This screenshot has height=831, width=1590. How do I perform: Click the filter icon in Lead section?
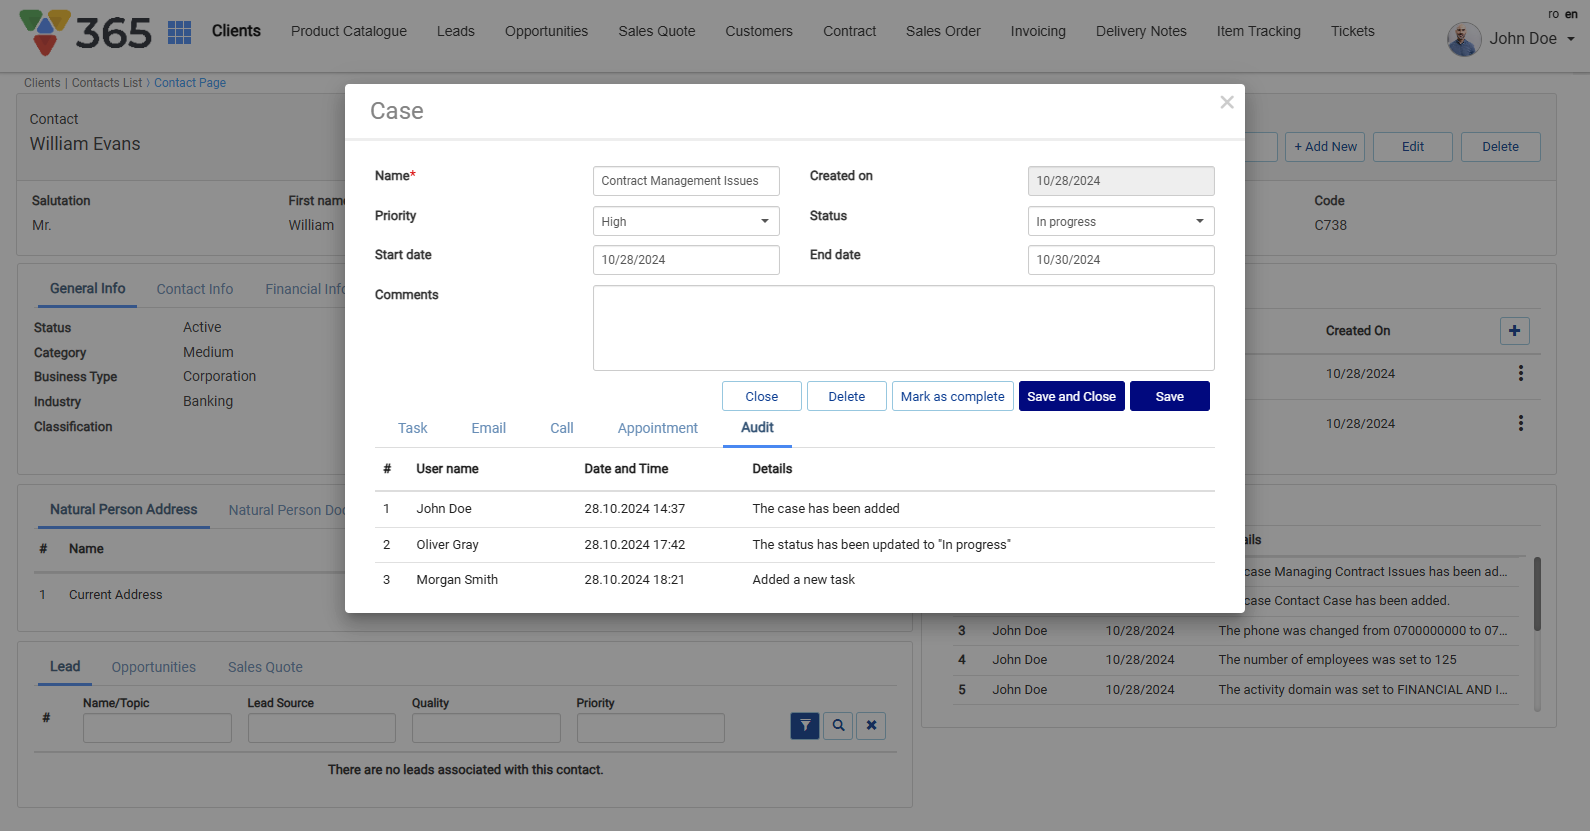805,726
